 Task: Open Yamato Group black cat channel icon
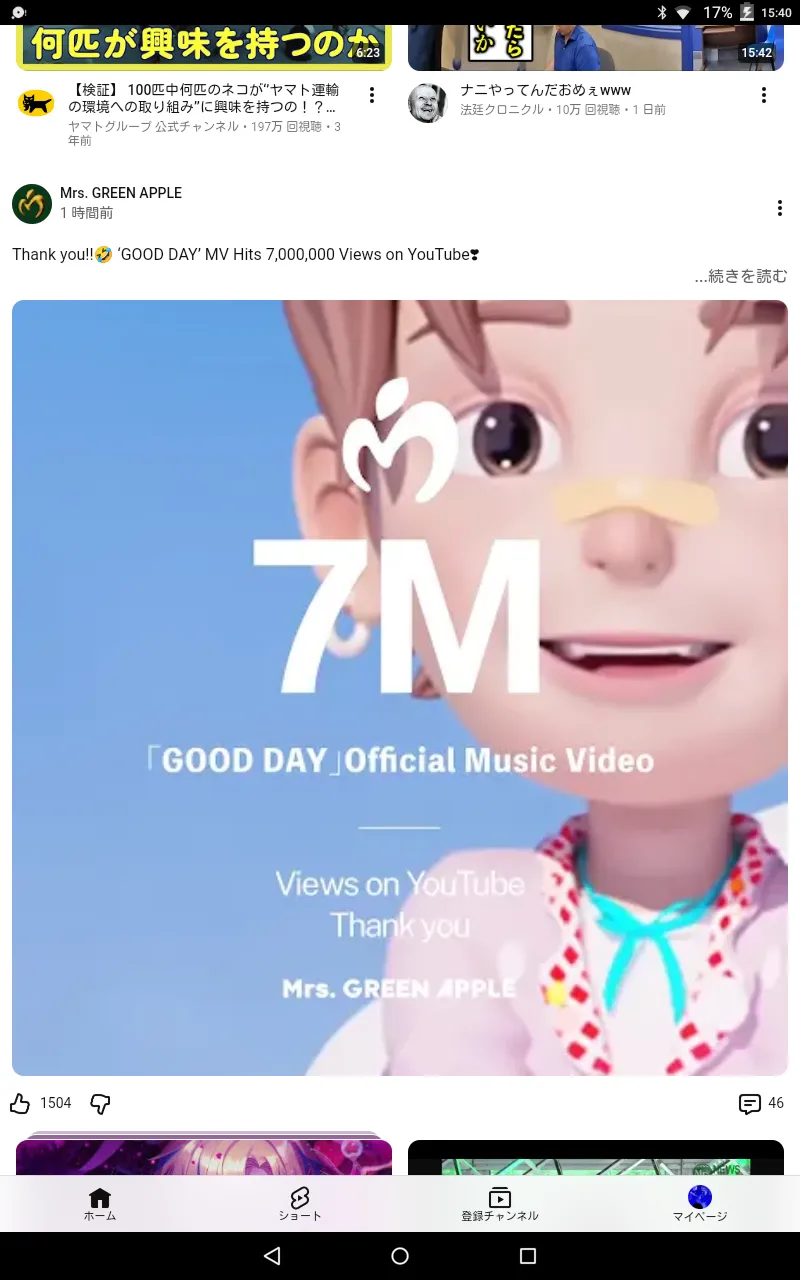click(x=36, y=102)
